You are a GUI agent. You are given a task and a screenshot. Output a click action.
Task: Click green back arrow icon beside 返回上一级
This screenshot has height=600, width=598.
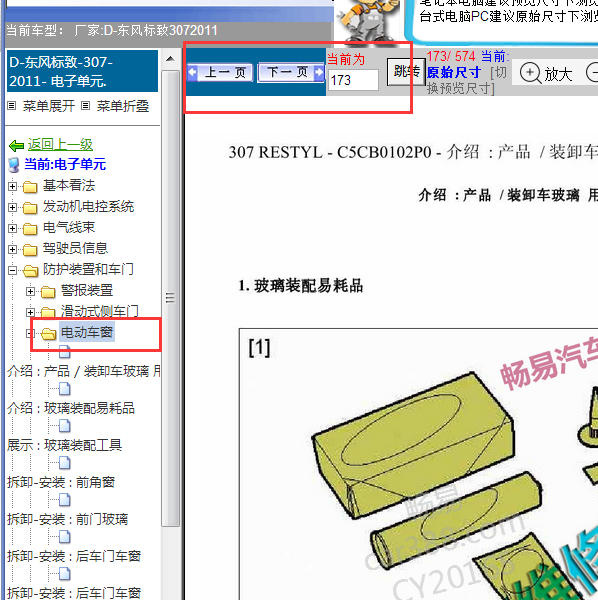pos(16,145)
